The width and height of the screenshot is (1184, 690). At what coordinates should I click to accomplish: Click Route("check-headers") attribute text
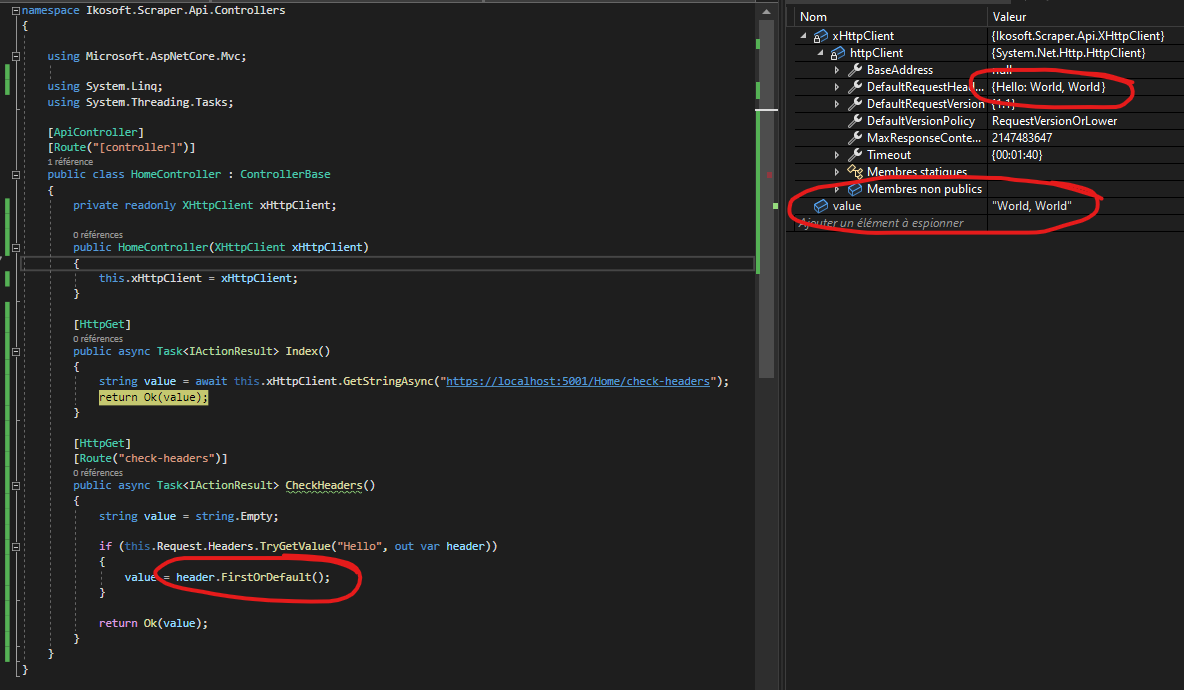(x=150, y=458)
